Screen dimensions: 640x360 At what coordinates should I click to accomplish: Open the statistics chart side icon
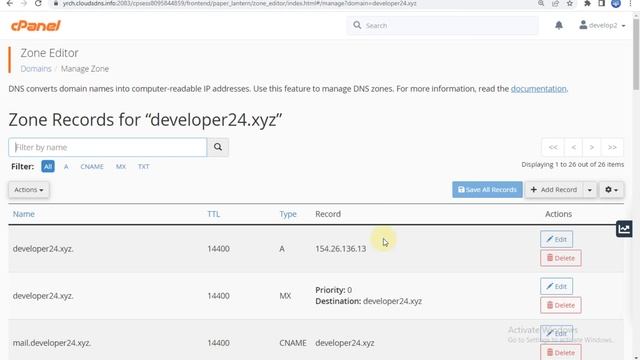coord(624,229)
